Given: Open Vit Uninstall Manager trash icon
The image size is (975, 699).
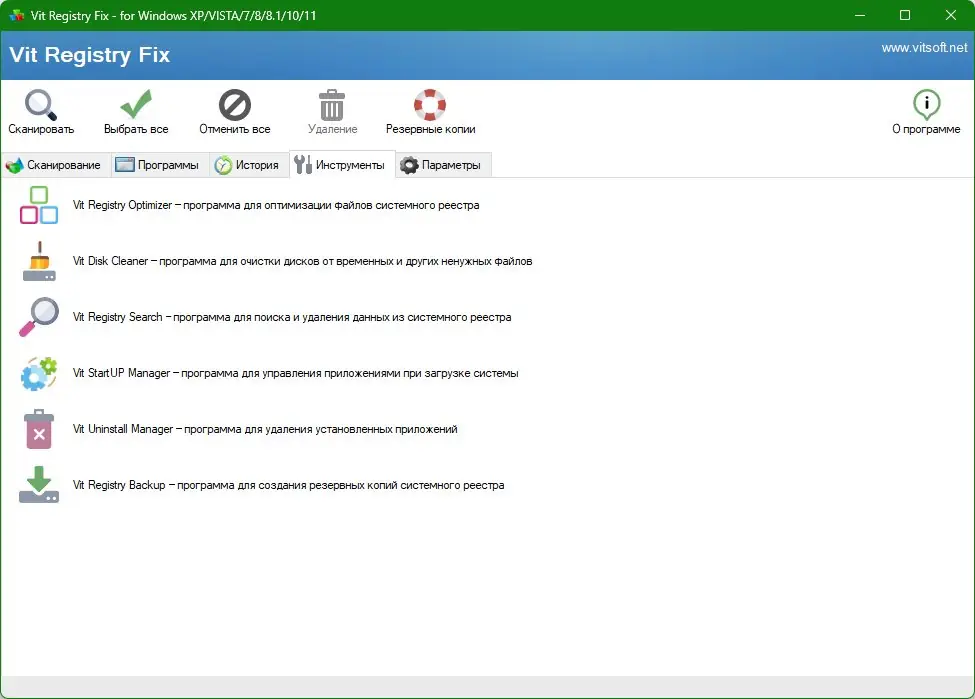Looking at the screenshot, I should pos(39,429).
